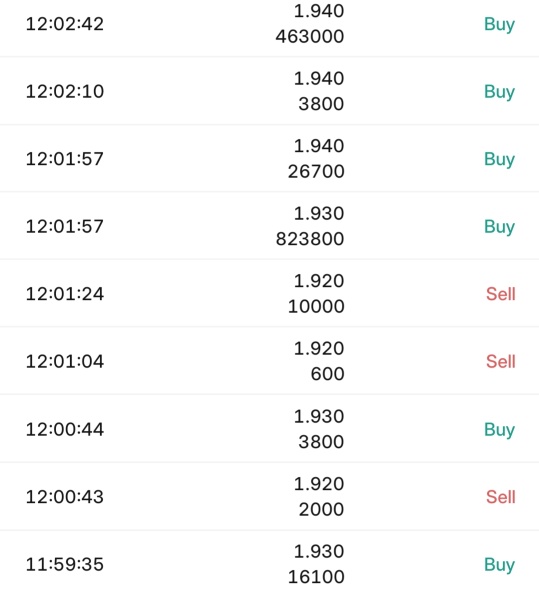Viewport: 539px width, 593px height.
Task: Tap the Sell label at 12:01:04
Action: pyautogui.click(x=500, y=362)
